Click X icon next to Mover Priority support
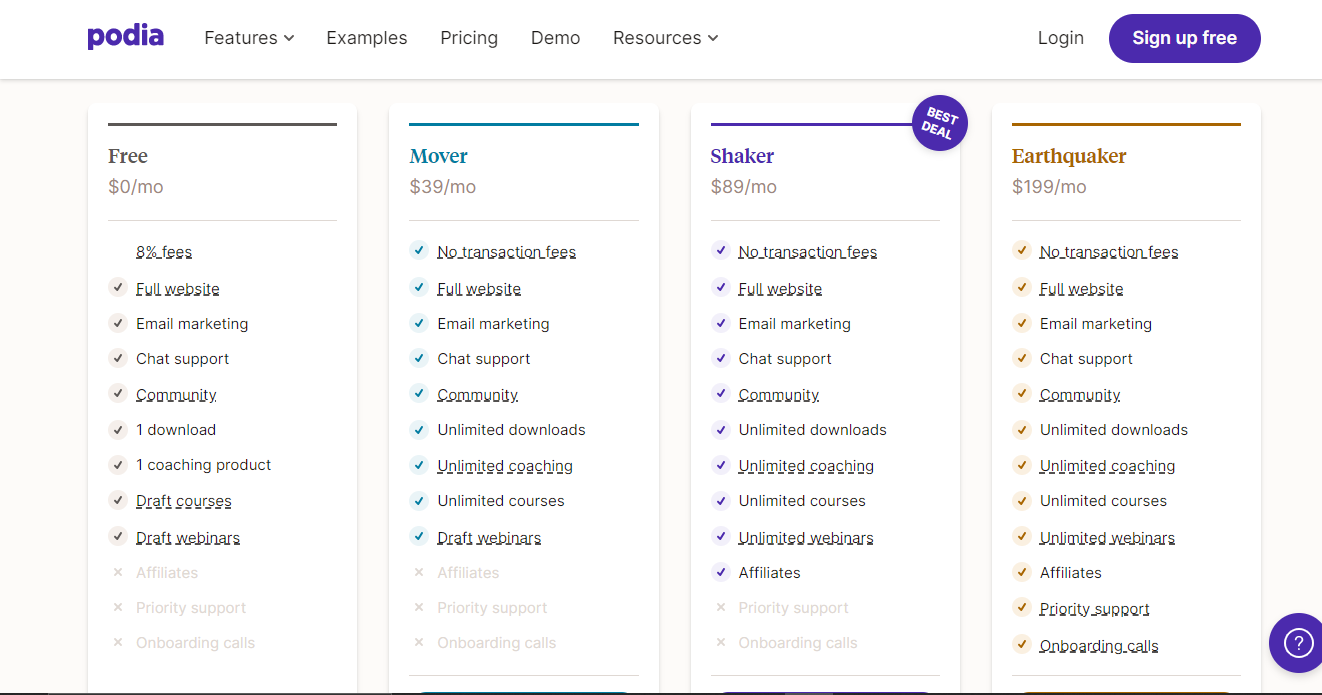 [x=419, y=608]
